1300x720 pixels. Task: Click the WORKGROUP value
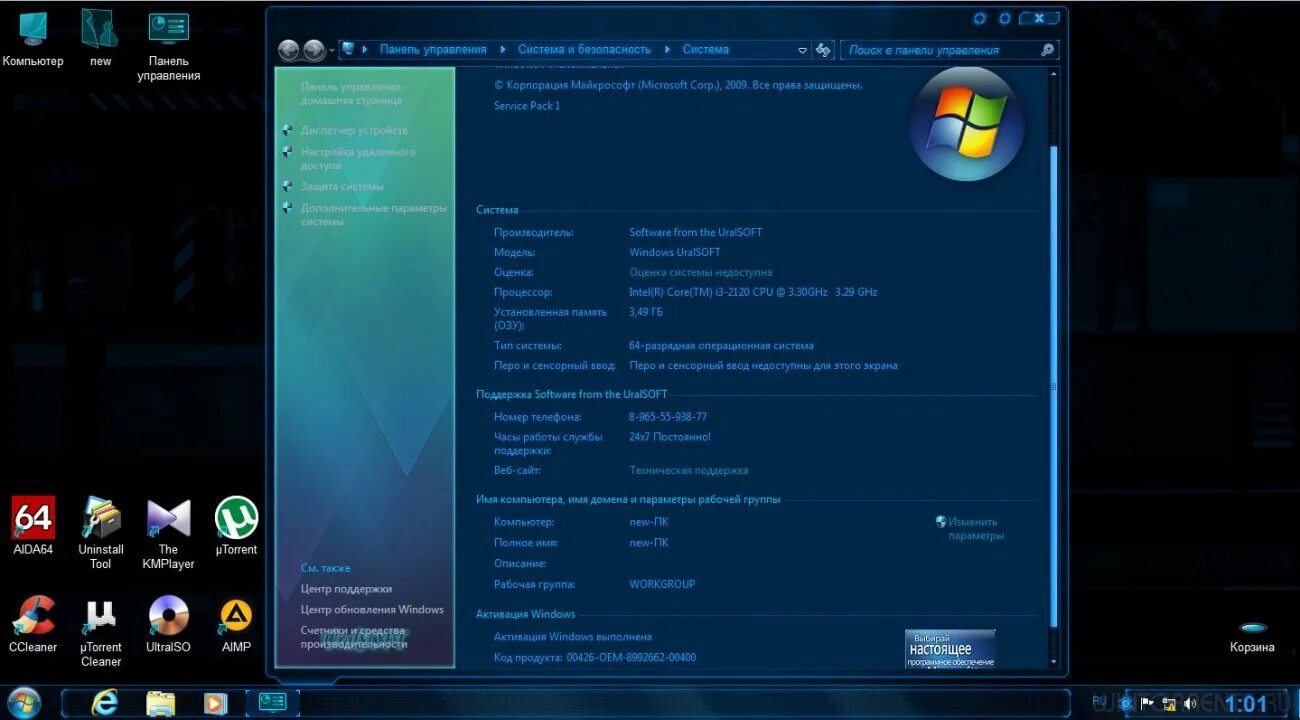click(x=662, y=584)
